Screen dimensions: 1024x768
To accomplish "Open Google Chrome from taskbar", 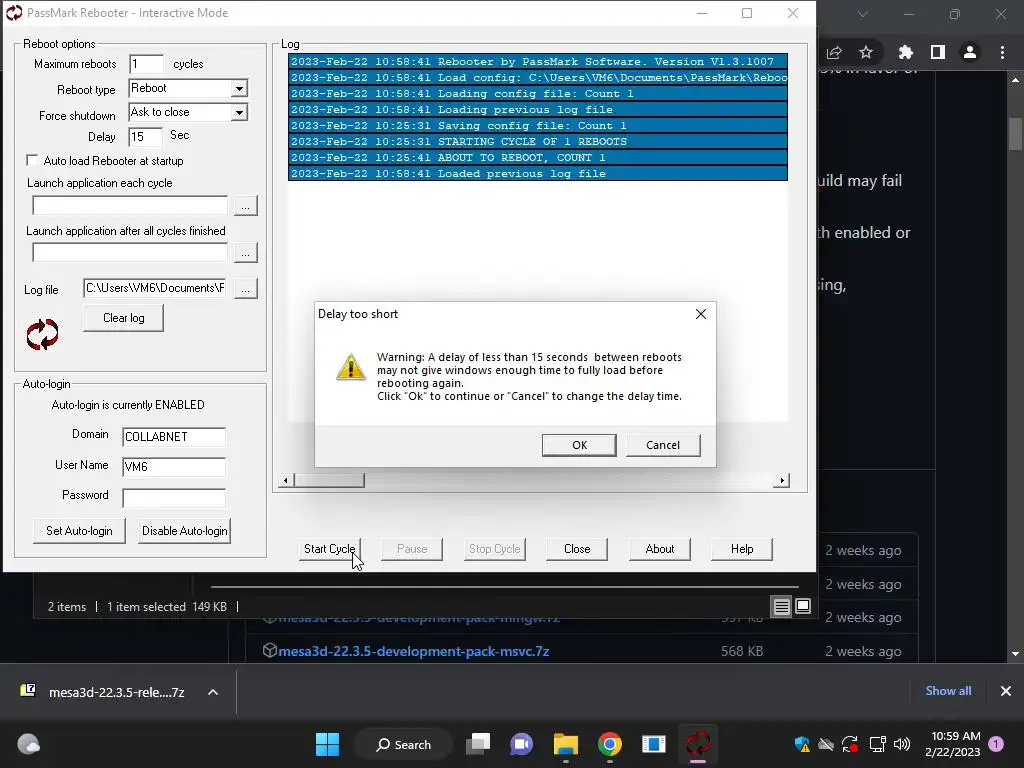I will coord(609,744).
